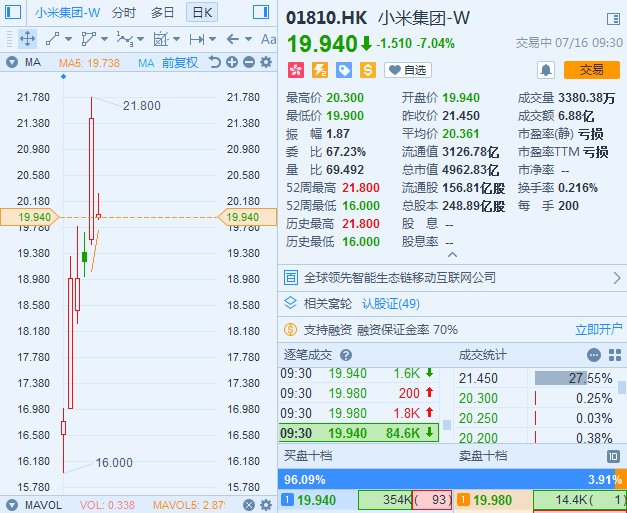This screenshot has width=627, height=513.
Task: Collapse the quote details with up chevron
Action: coord(452,254)
